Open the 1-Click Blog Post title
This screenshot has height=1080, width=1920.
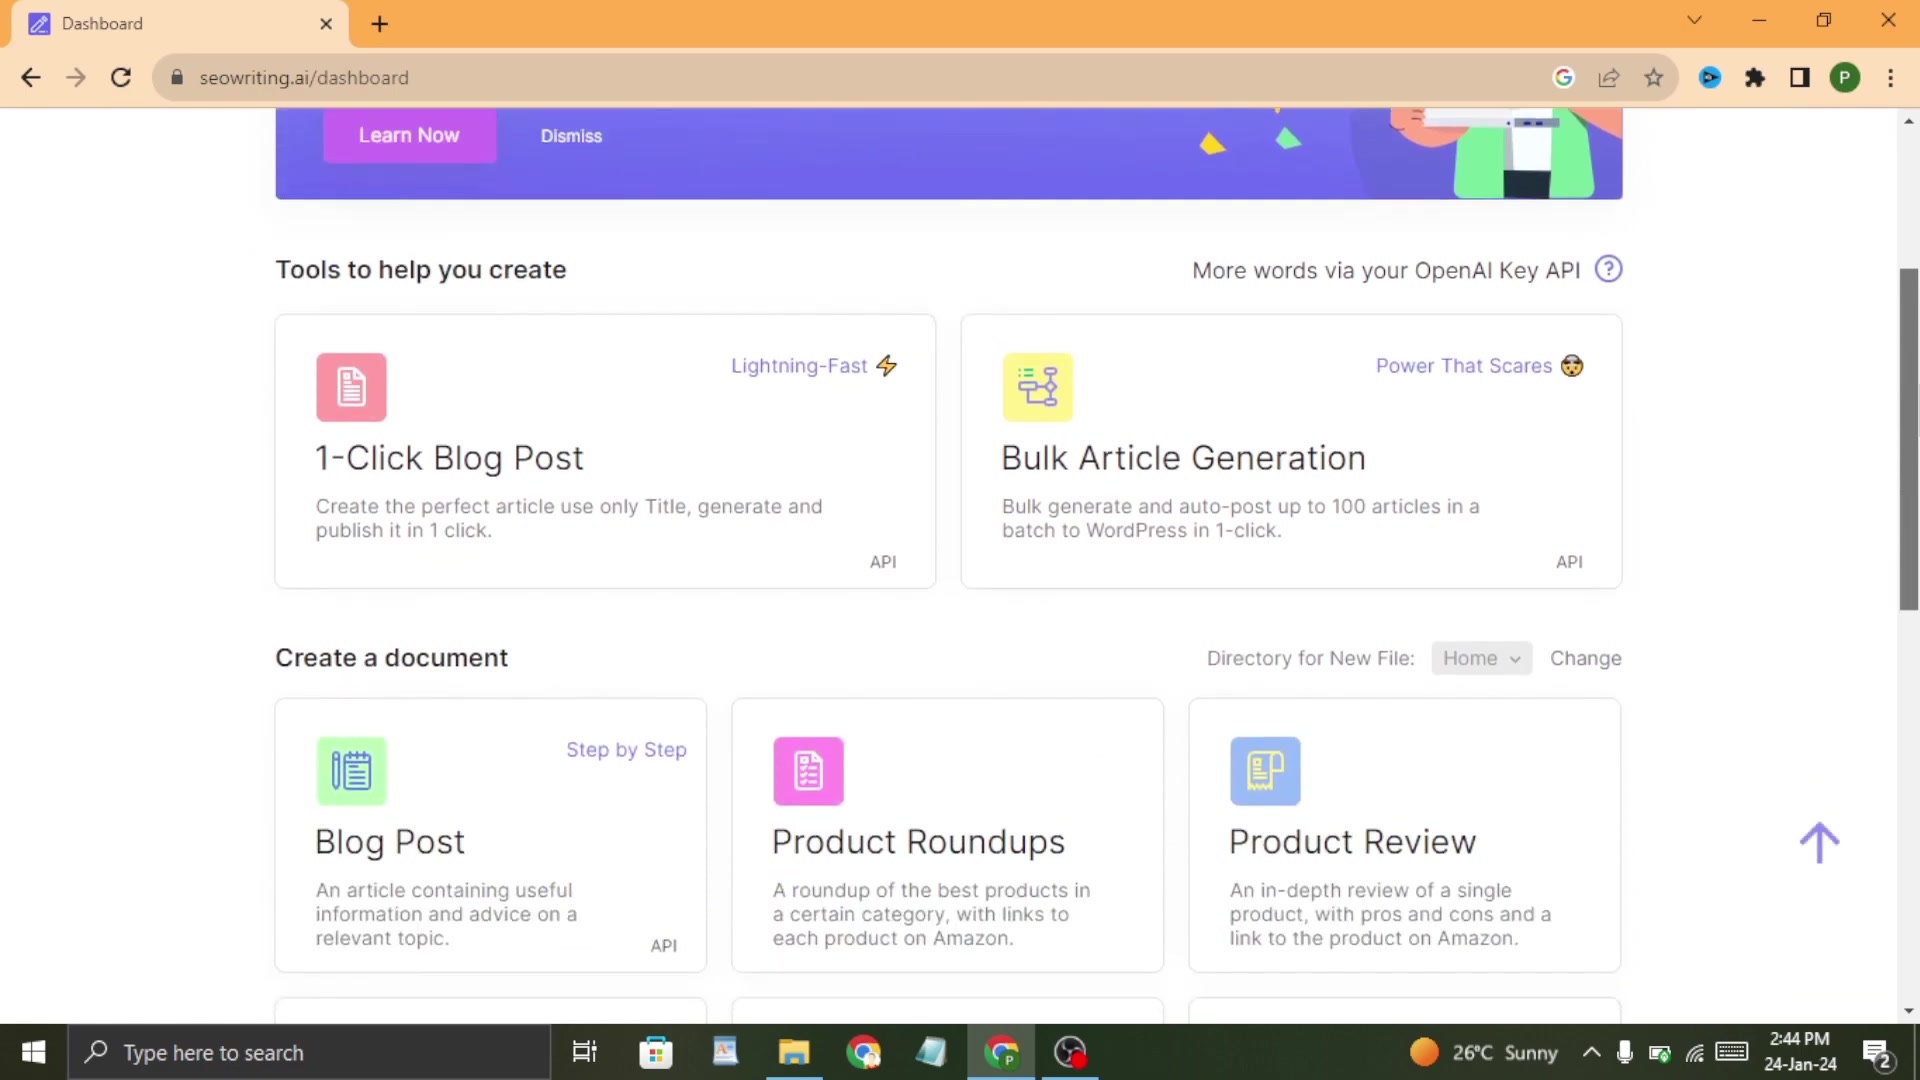(x=449, y=458)
